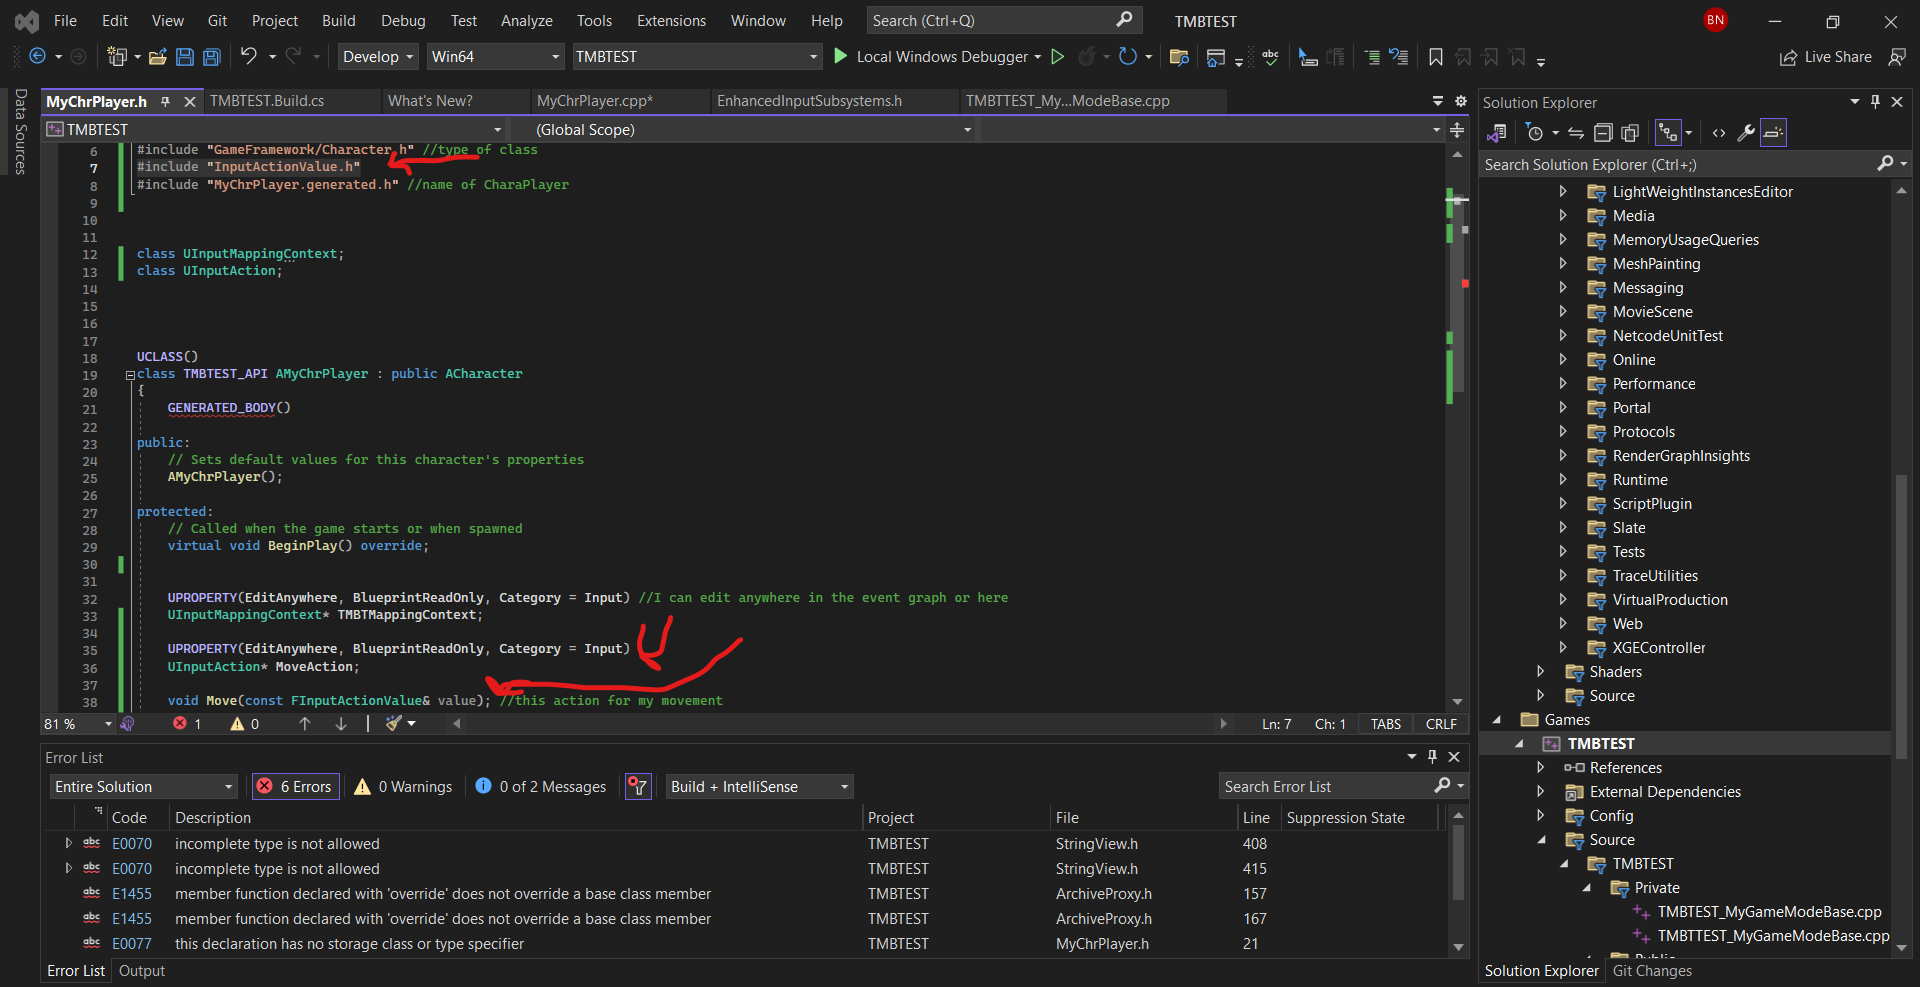The height and width of the screenshot is (987, 1920).
Task: Click the Toggle Bookmark icon
Action: pyautogui.click(x=1436, y=57)
